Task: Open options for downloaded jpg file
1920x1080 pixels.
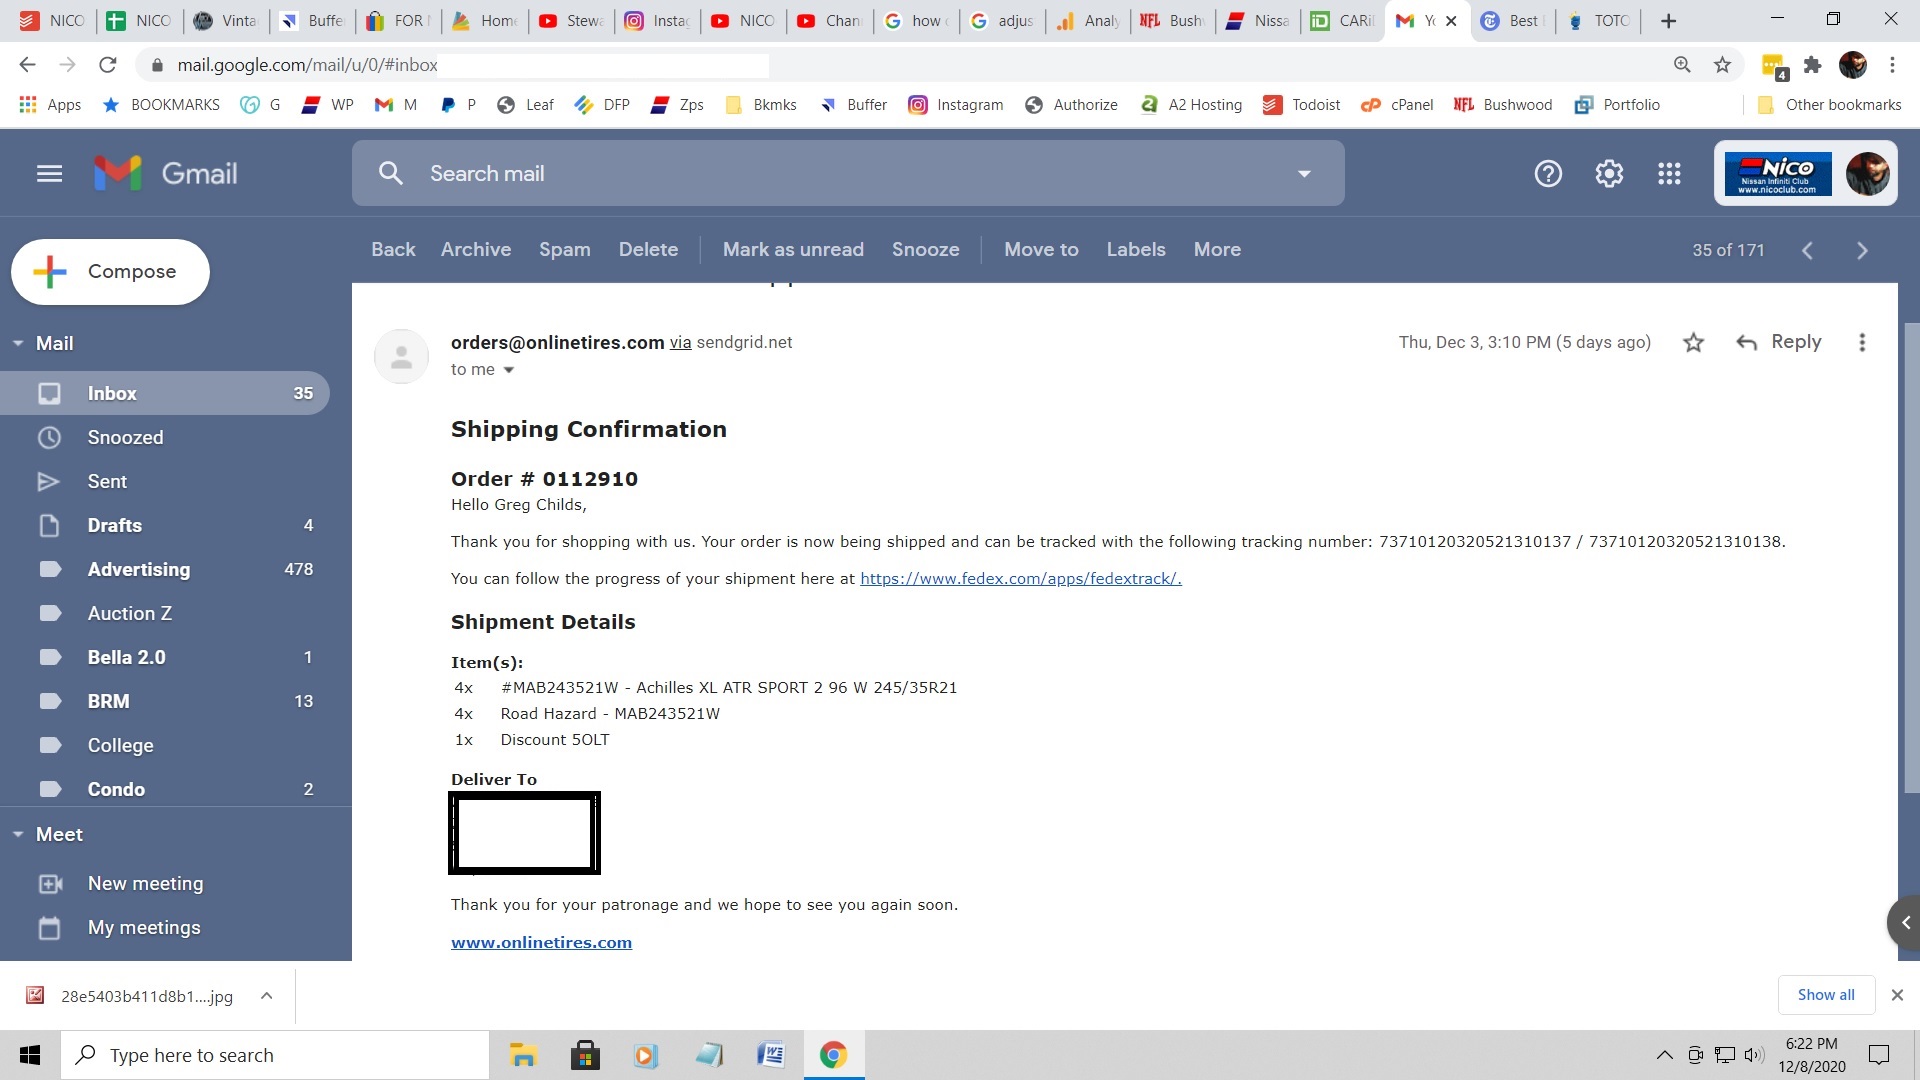Action: click(267, 996)
